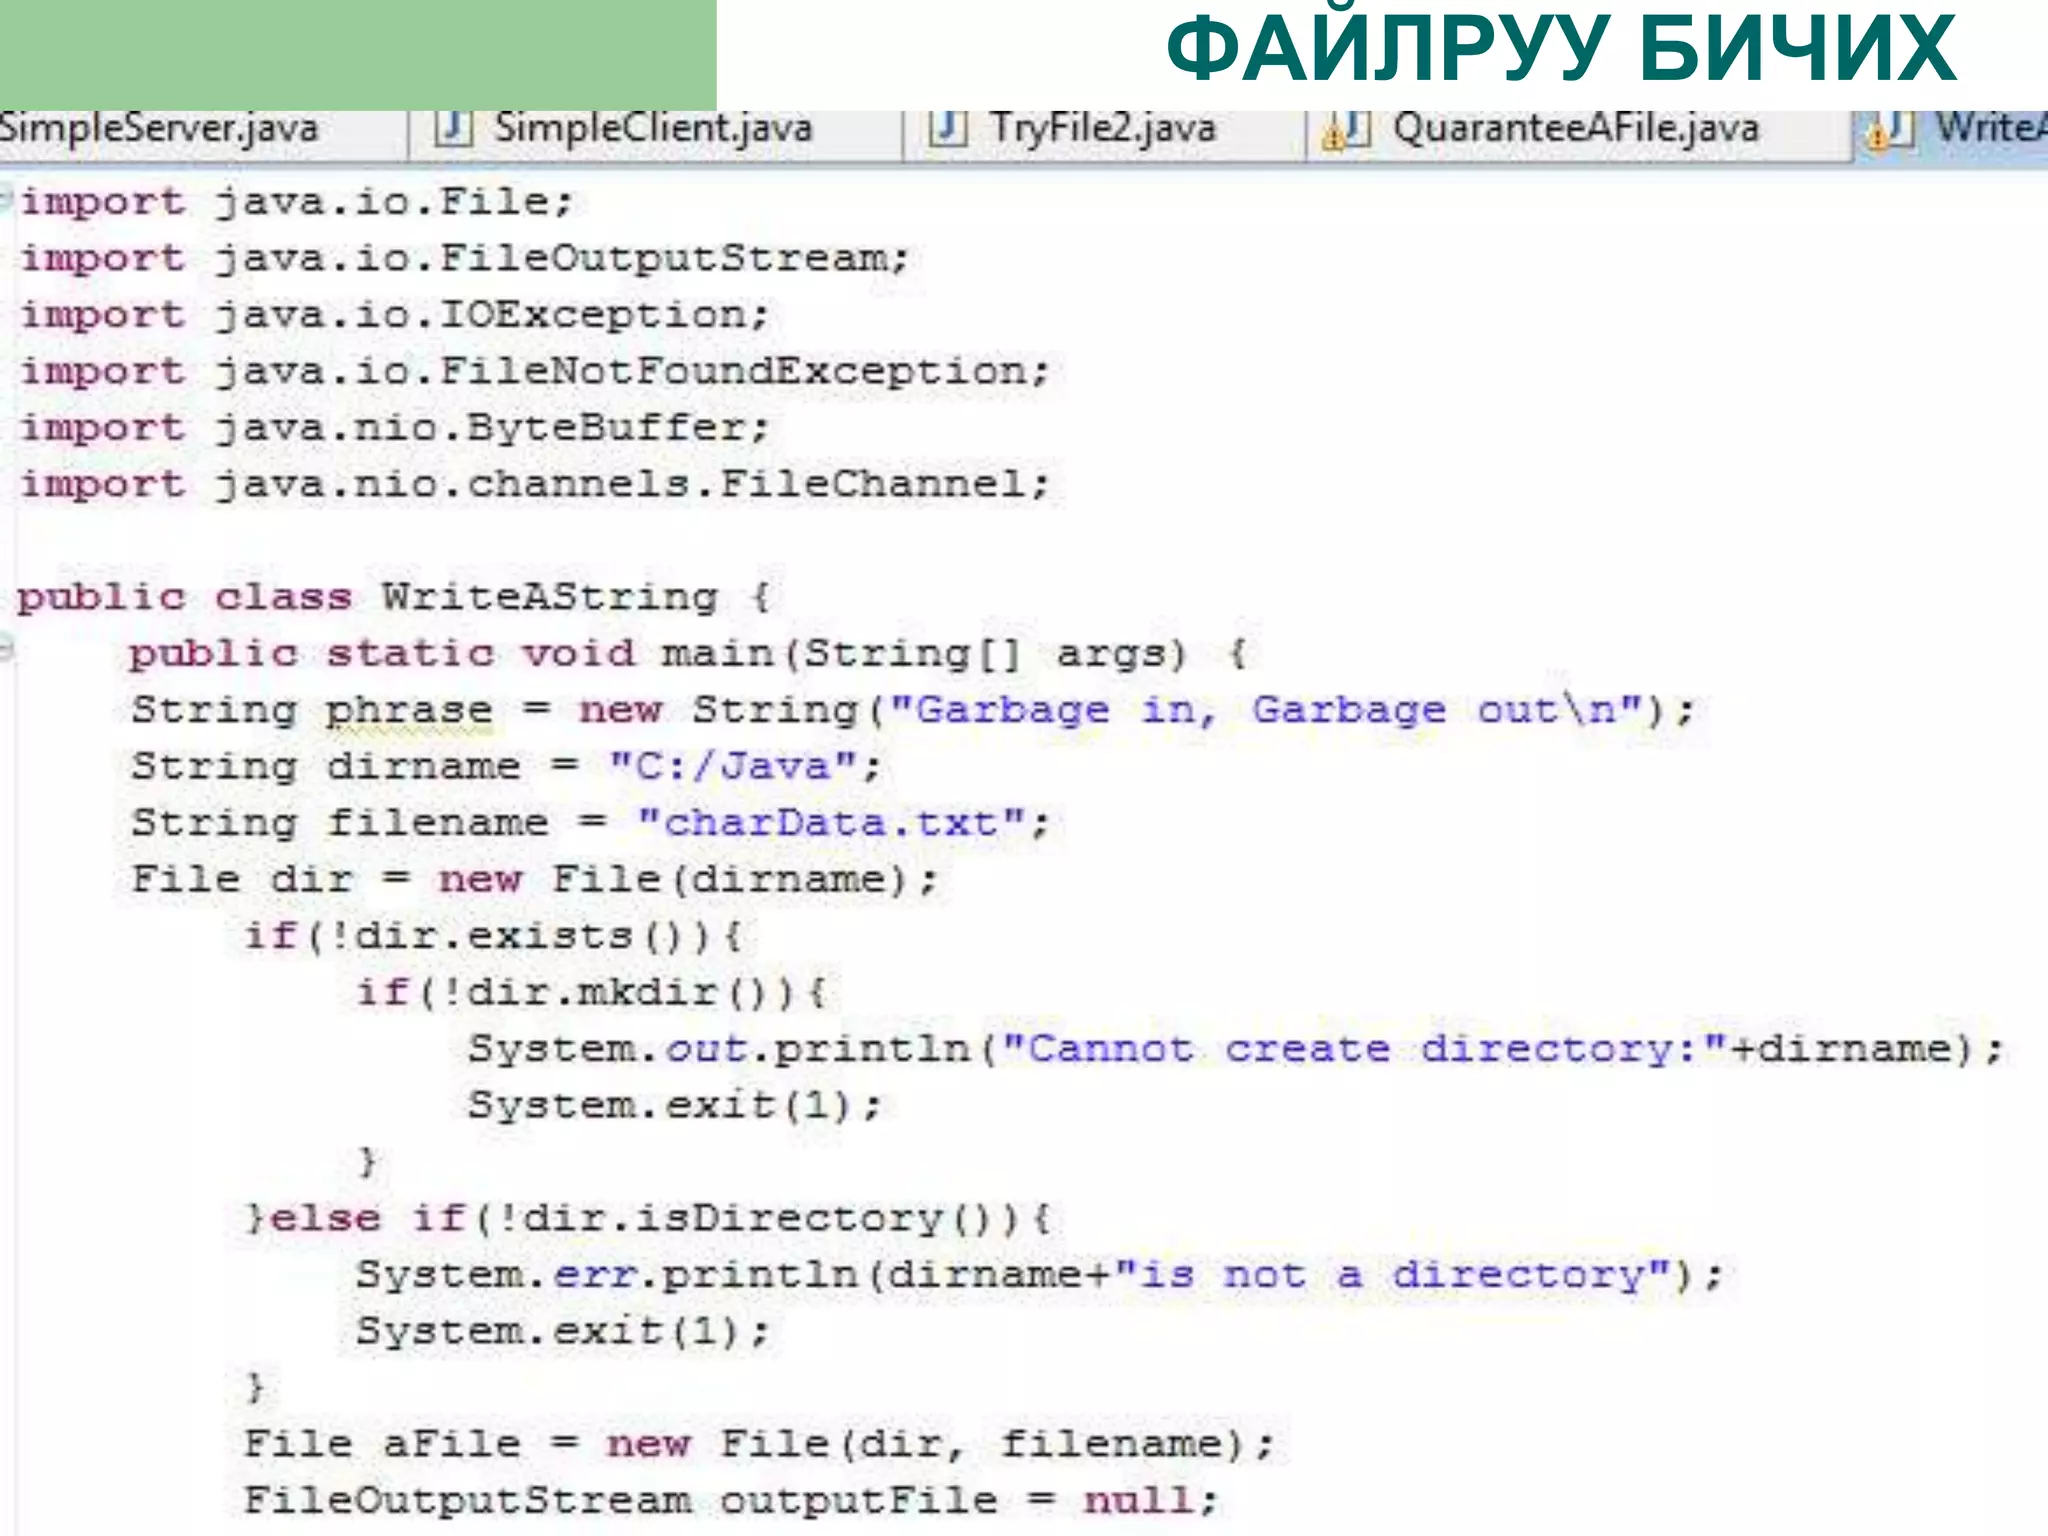Click the line 'if(!dir.exists()){'
The width and height of the screenshot is (2048, 1536).
tap(493, 937)
